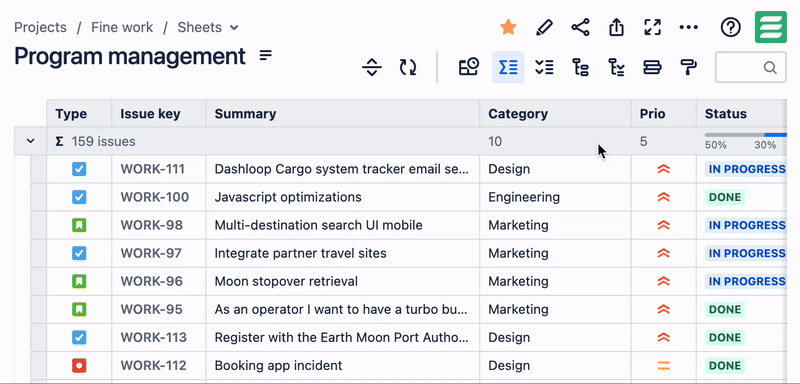Click the export upload icon

[x=617, y=27]
